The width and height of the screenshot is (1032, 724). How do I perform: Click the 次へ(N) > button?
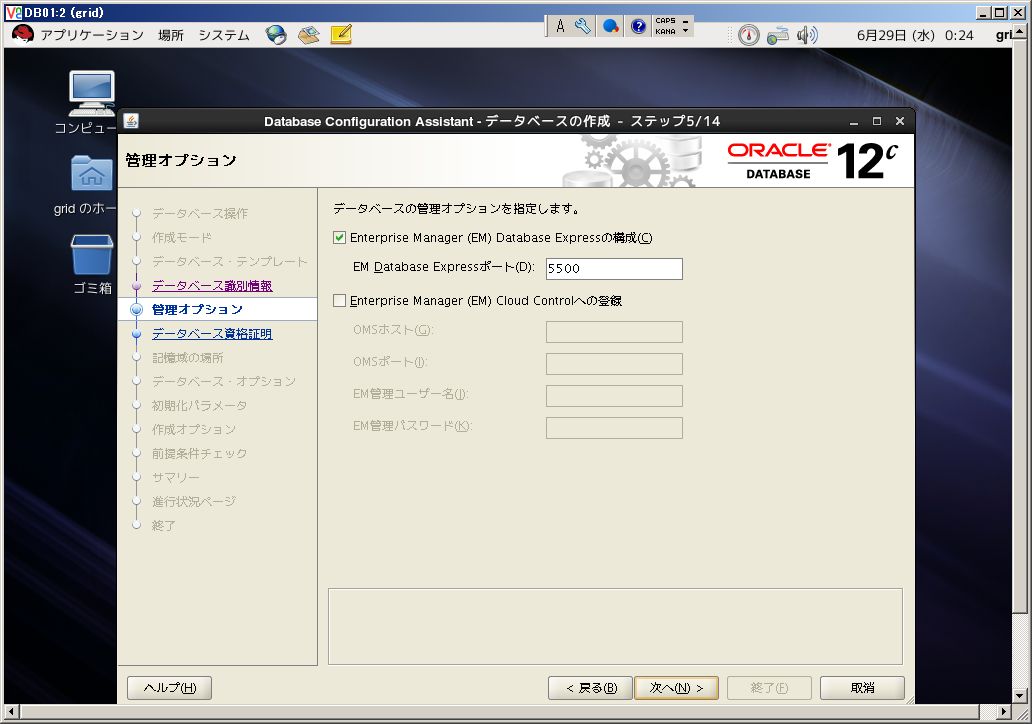(676, 688)
